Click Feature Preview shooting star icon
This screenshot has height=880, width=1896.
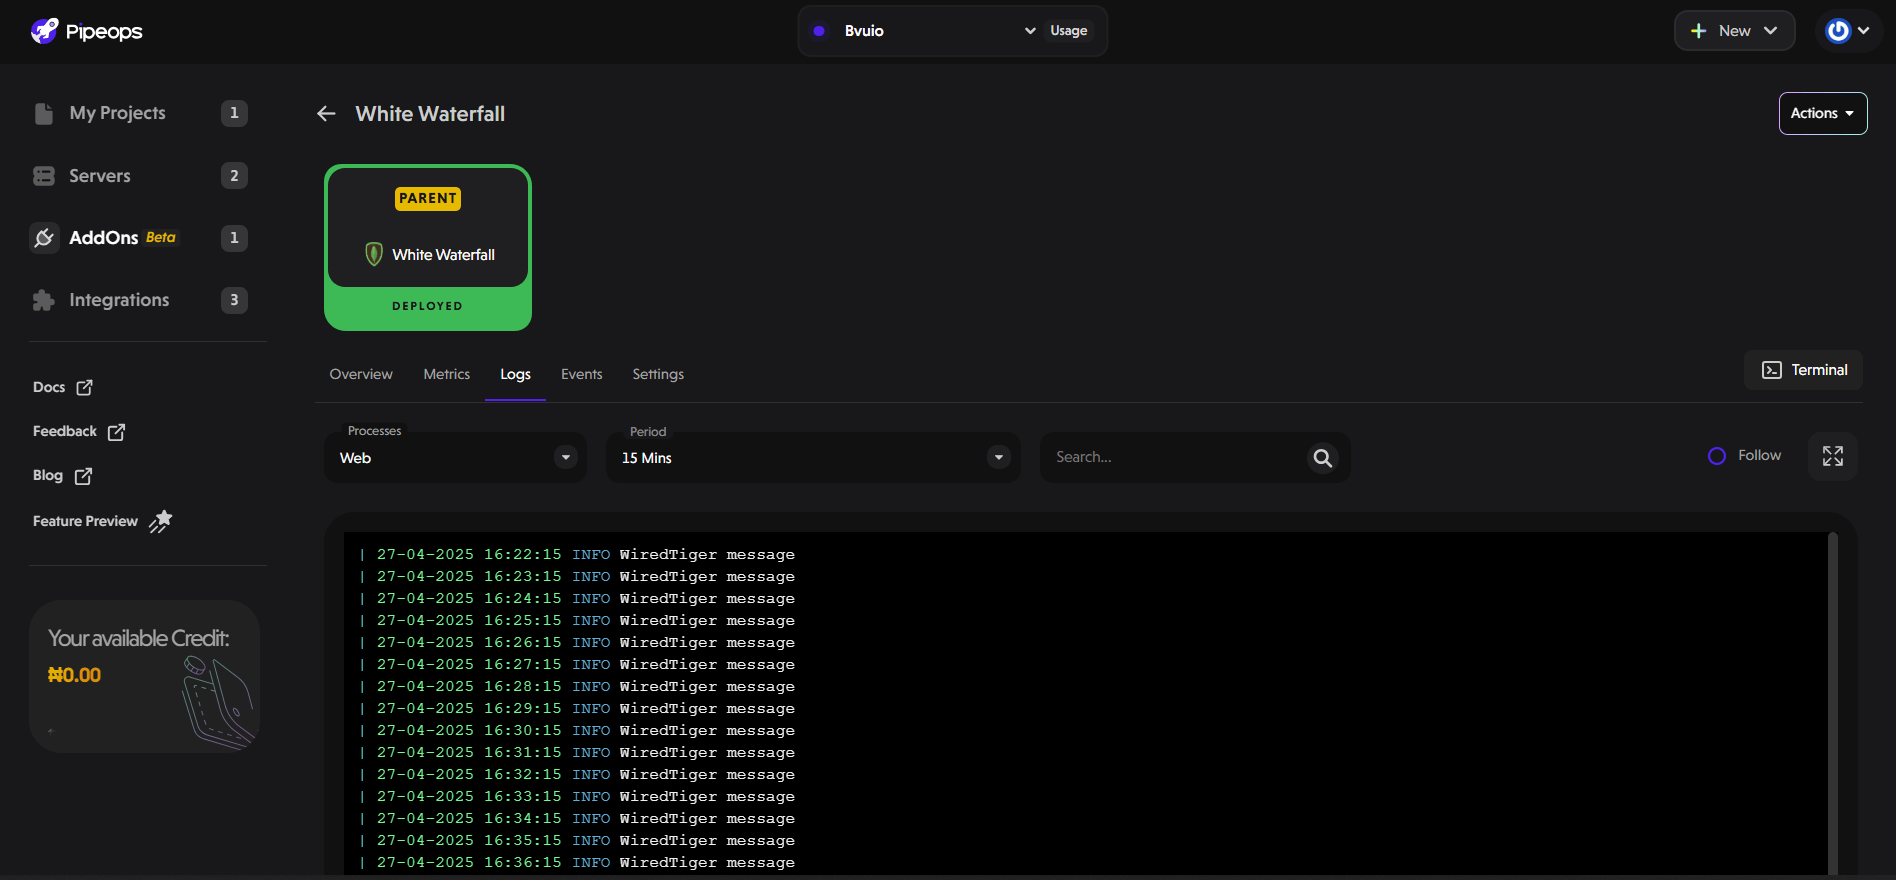pyautogui.click(x=161, y=521)
